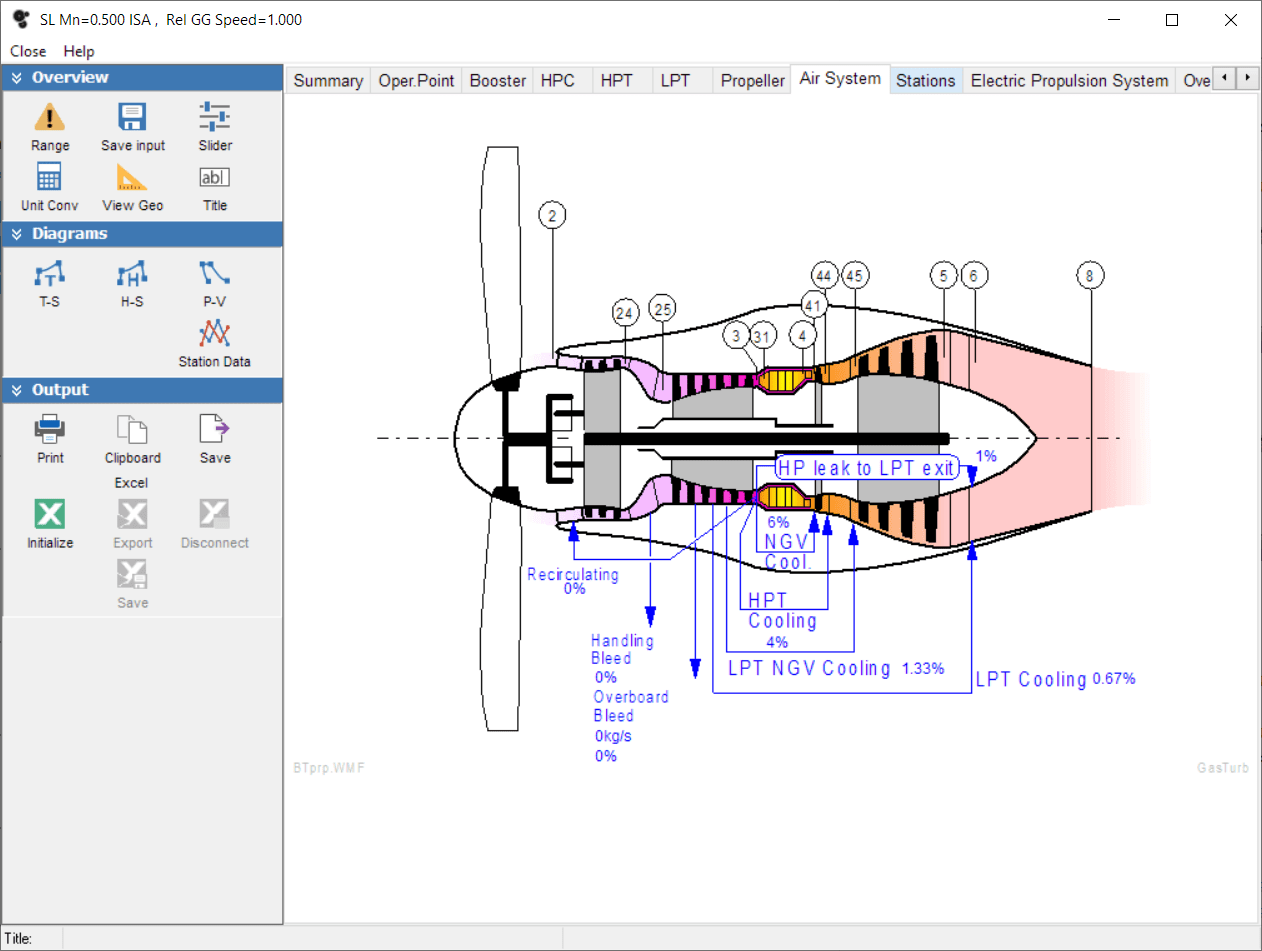Collapse the Overview panel section
This screenshot has height=951, width=1262.
(17, 78)
